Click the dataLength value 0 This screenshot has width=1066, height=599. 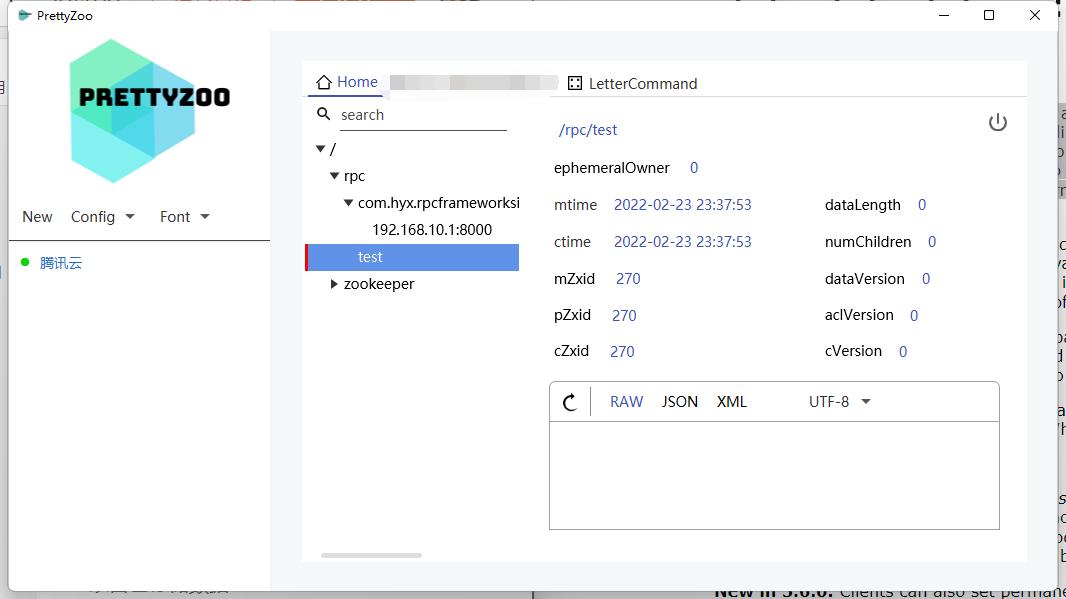pyautogui.click(x=922, y=205)
